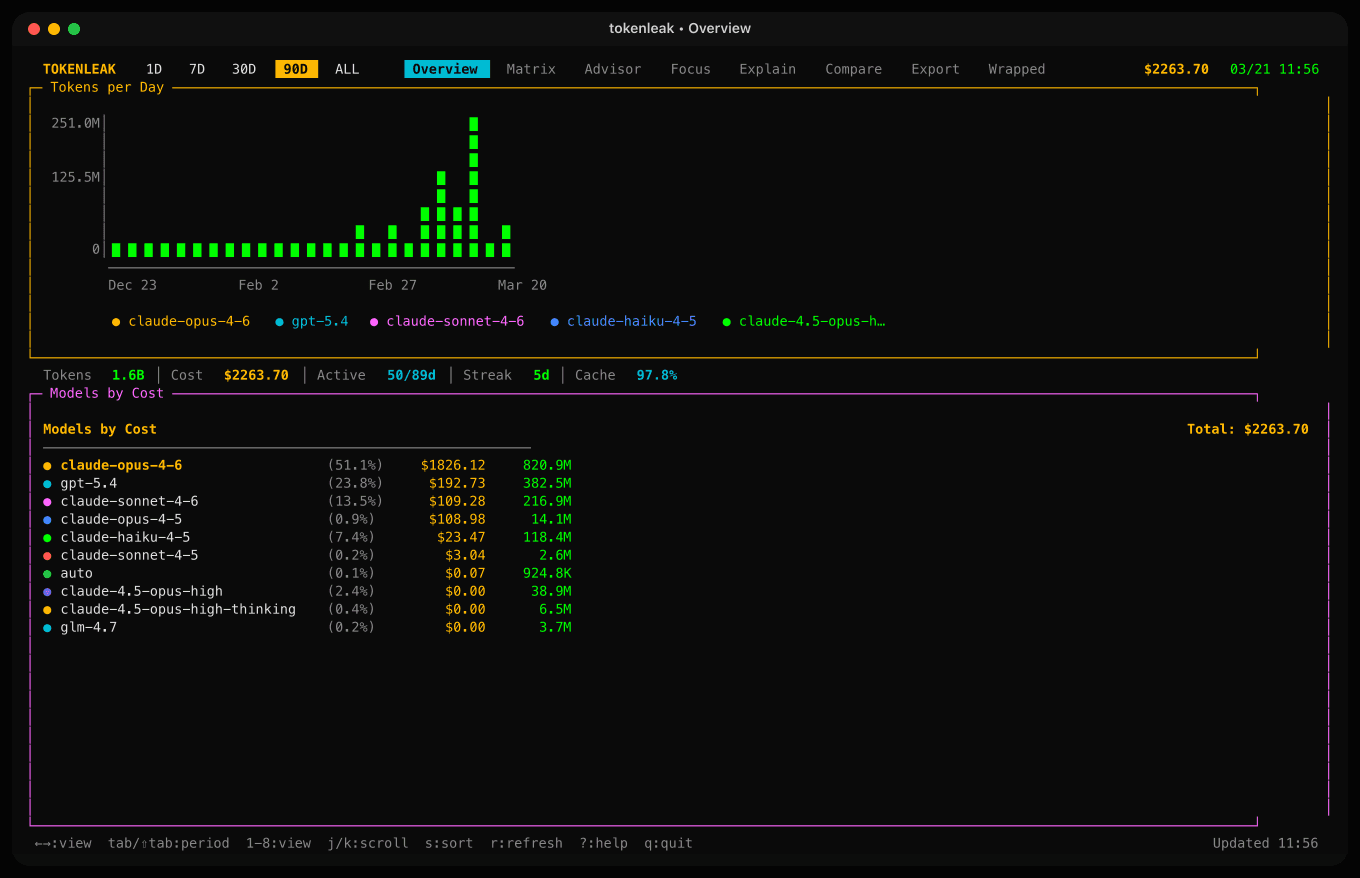
Task: Select the claude-sonnet-4-5 model row
Action: coord(308,555)
